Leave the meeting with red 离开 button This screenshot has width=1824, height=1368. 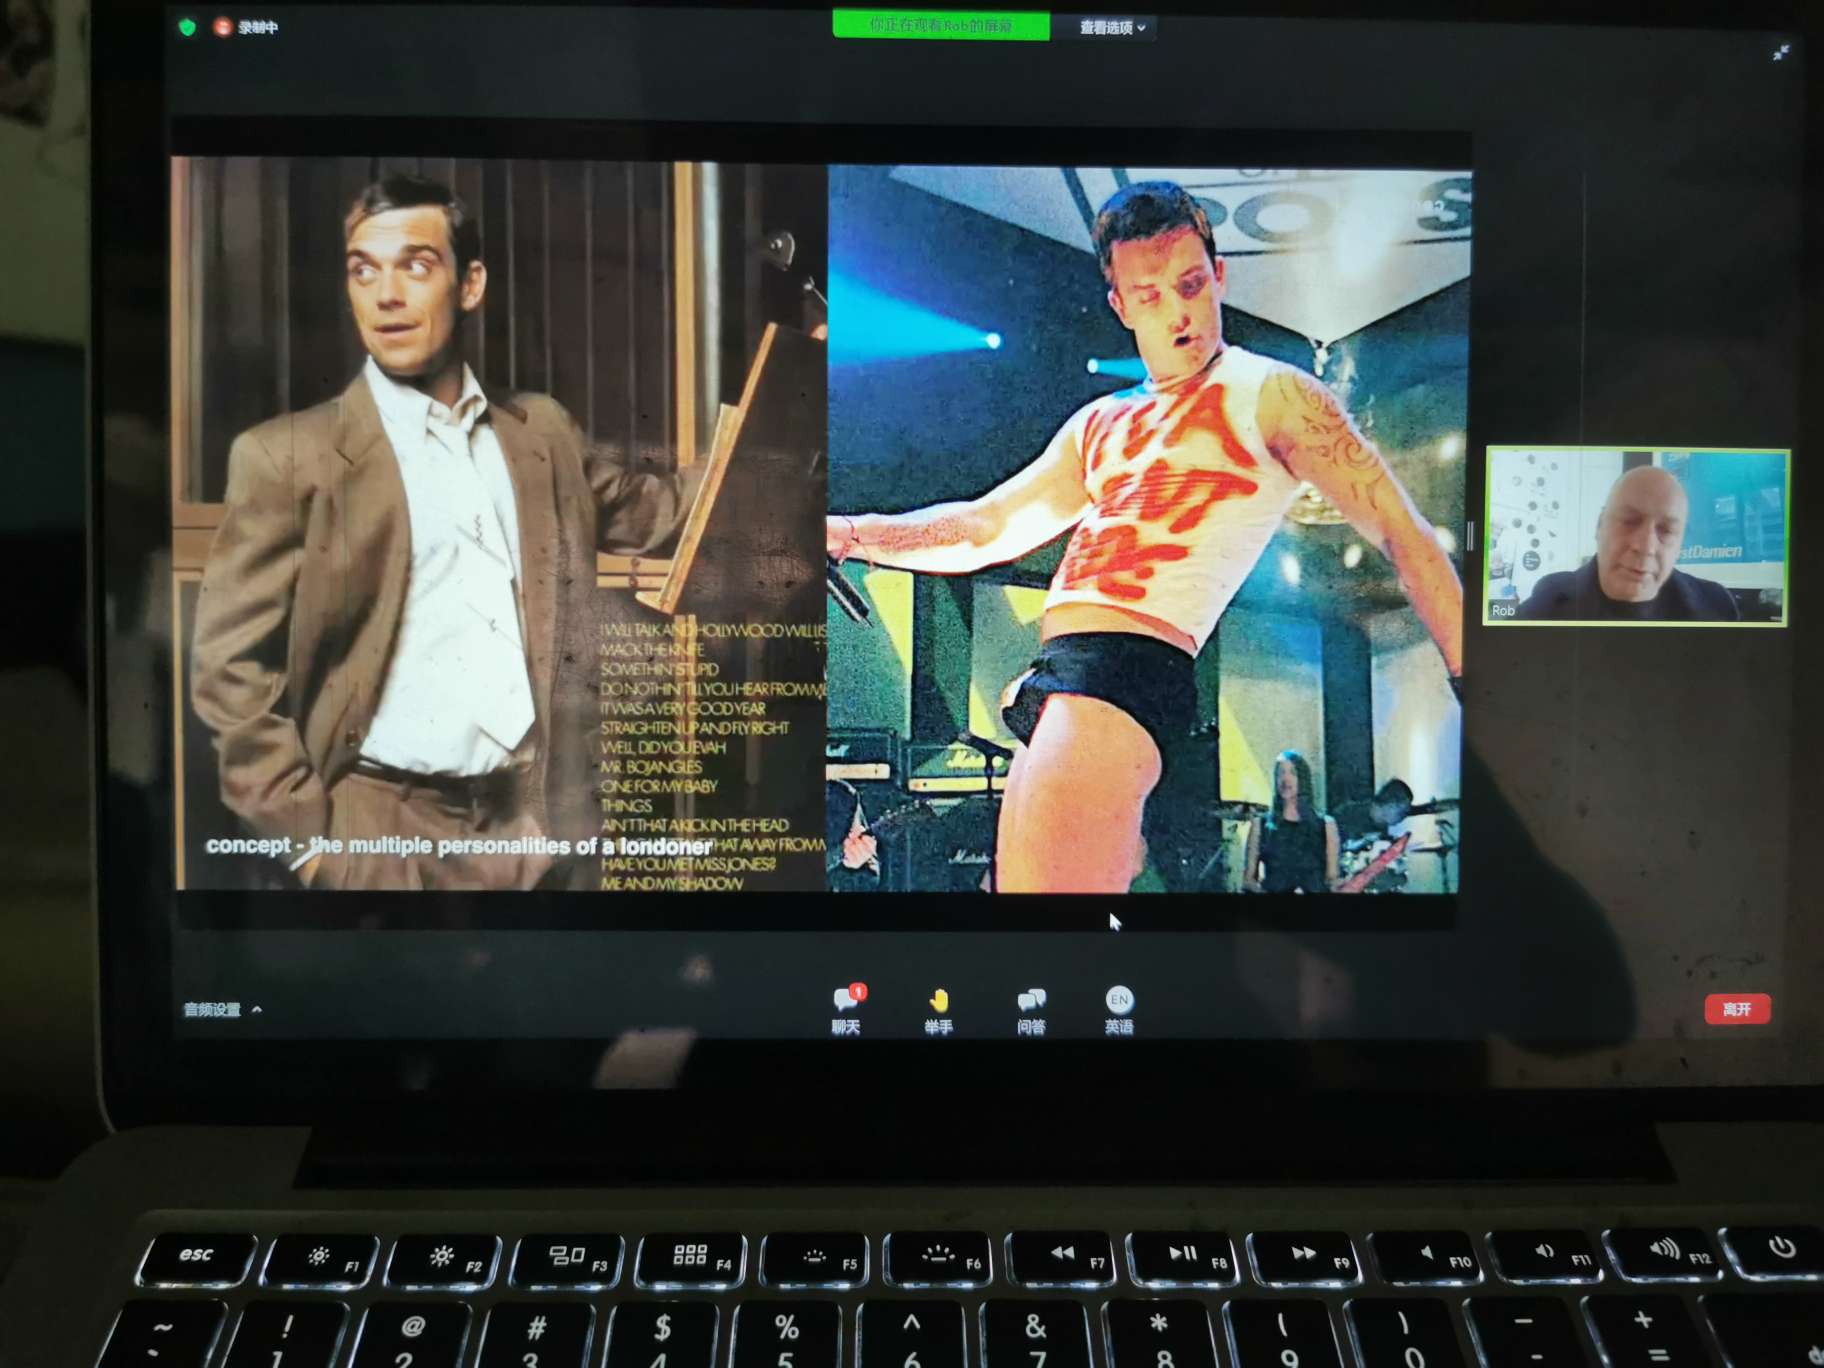pos(1737,1009)
